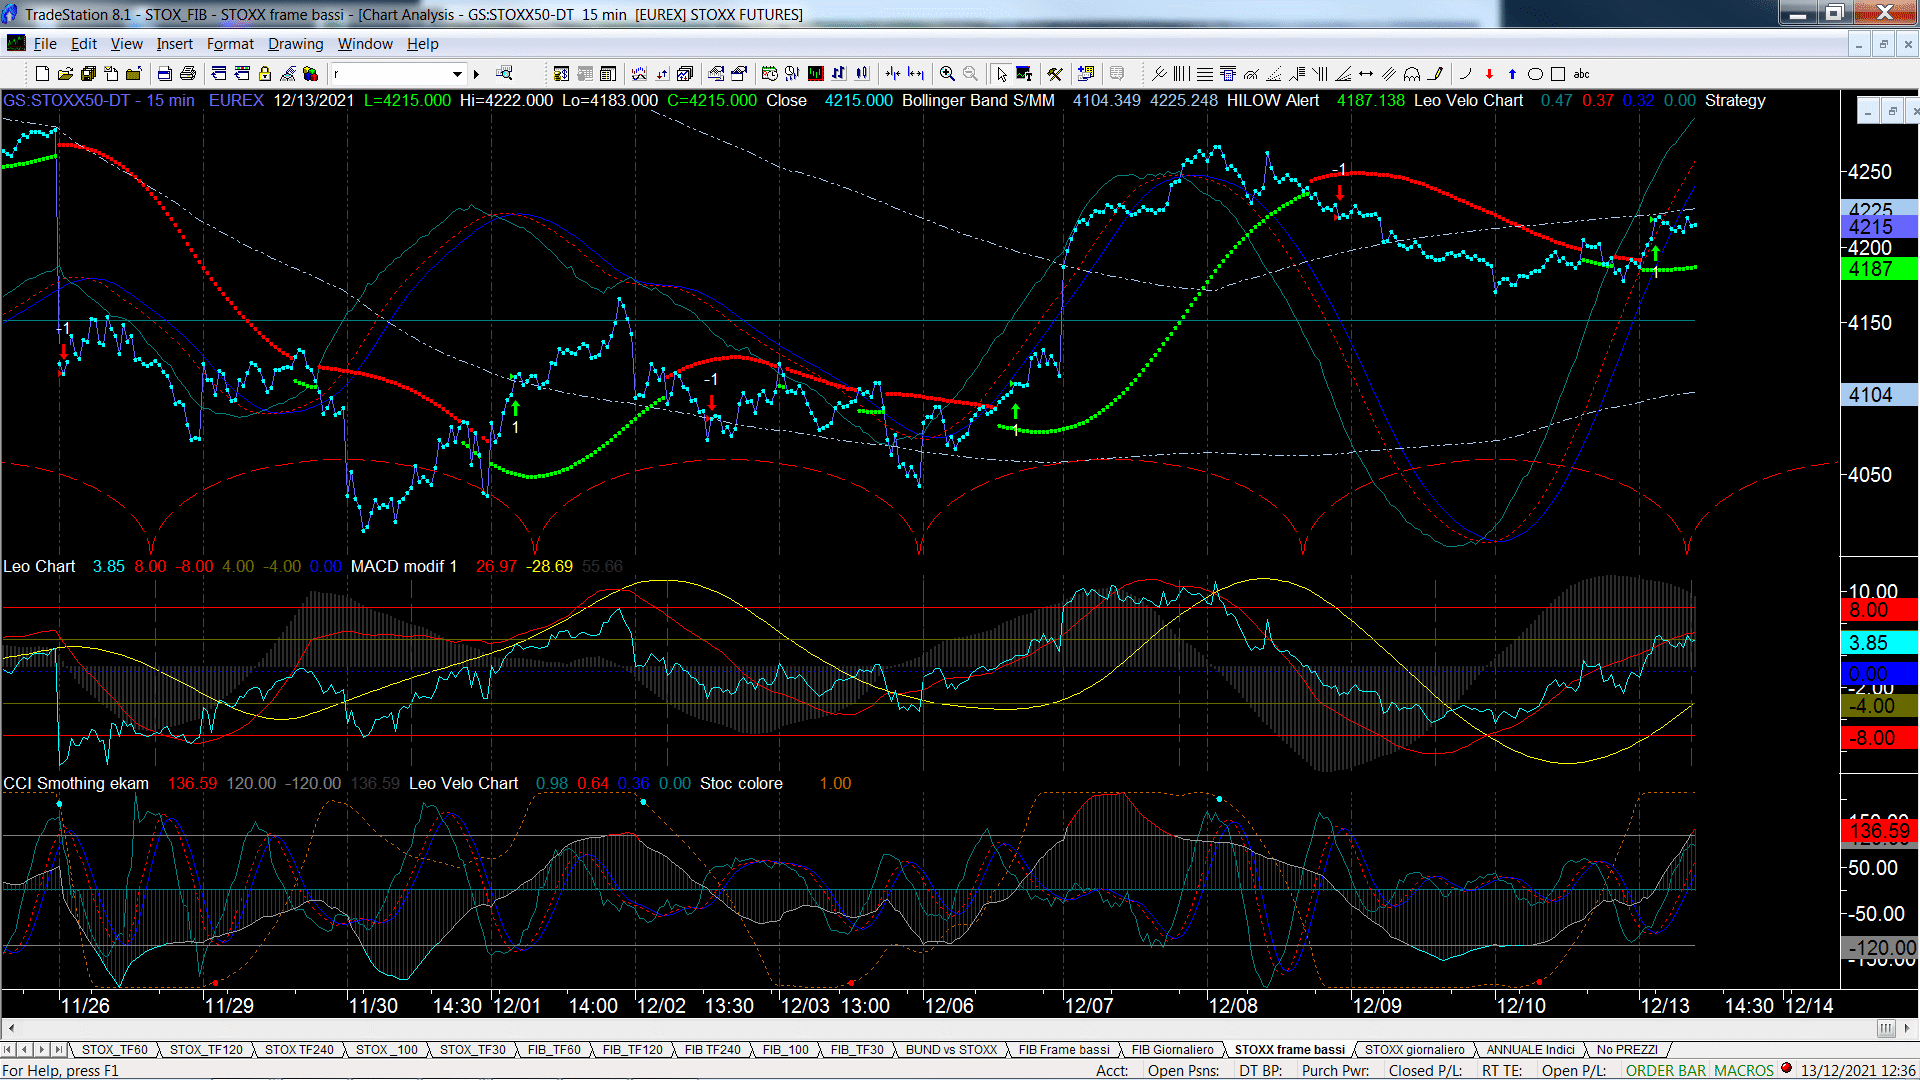Select the double-headed horizontal arrow tool
The image size is (1920, 1080).
point(1366,74)
